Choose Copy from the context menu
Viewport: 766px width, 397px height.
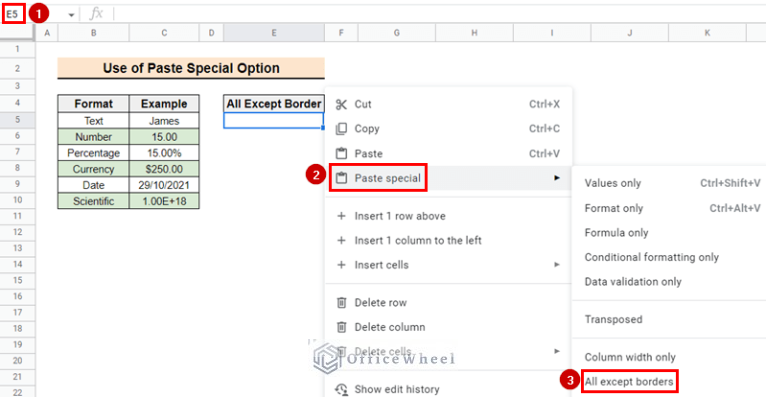pos(448,129)
